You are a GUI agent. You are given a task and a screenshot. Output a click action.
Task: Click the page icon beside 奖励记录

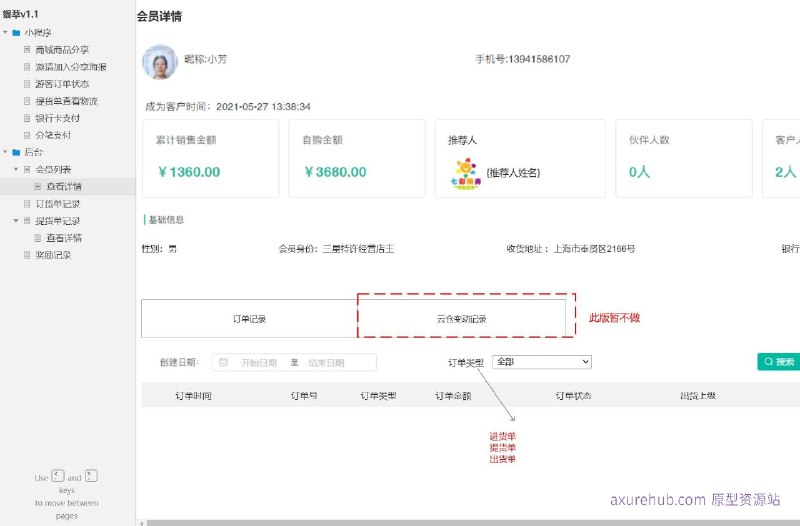[x=27, y=255]
